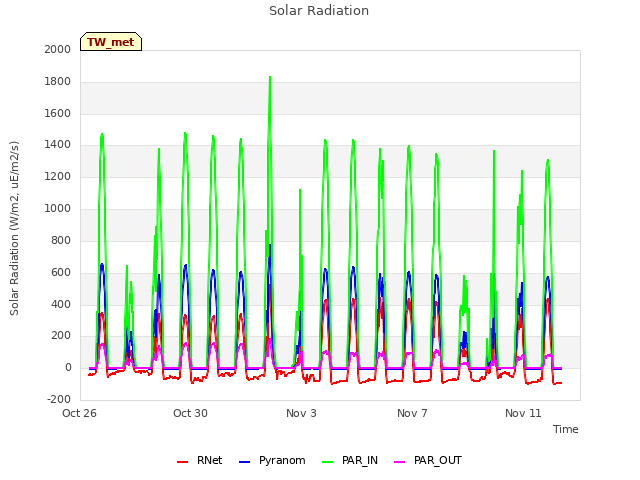Click the tallest PAR_IN peak near 1800
The height and width of the screenshot is (480, 640).
[x=270, y=77]
